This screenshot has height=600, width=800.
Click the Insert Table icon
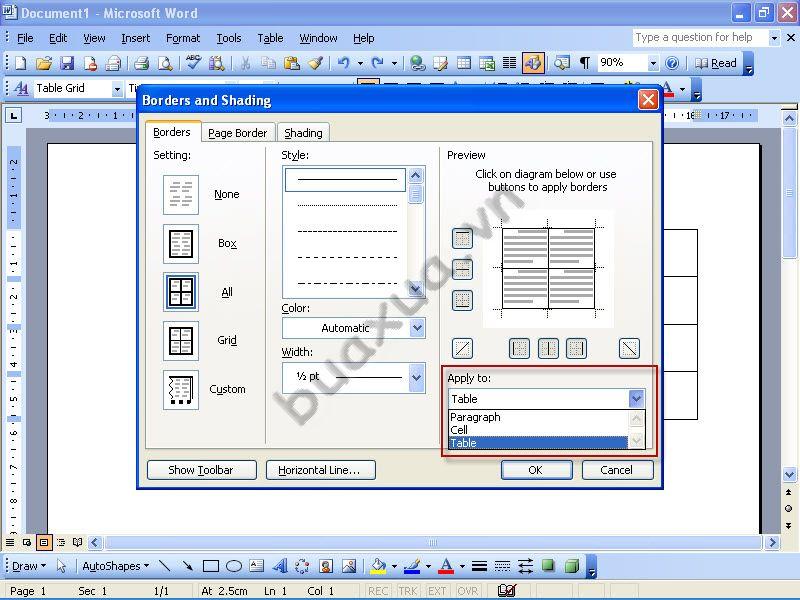[x=464, y=63]
